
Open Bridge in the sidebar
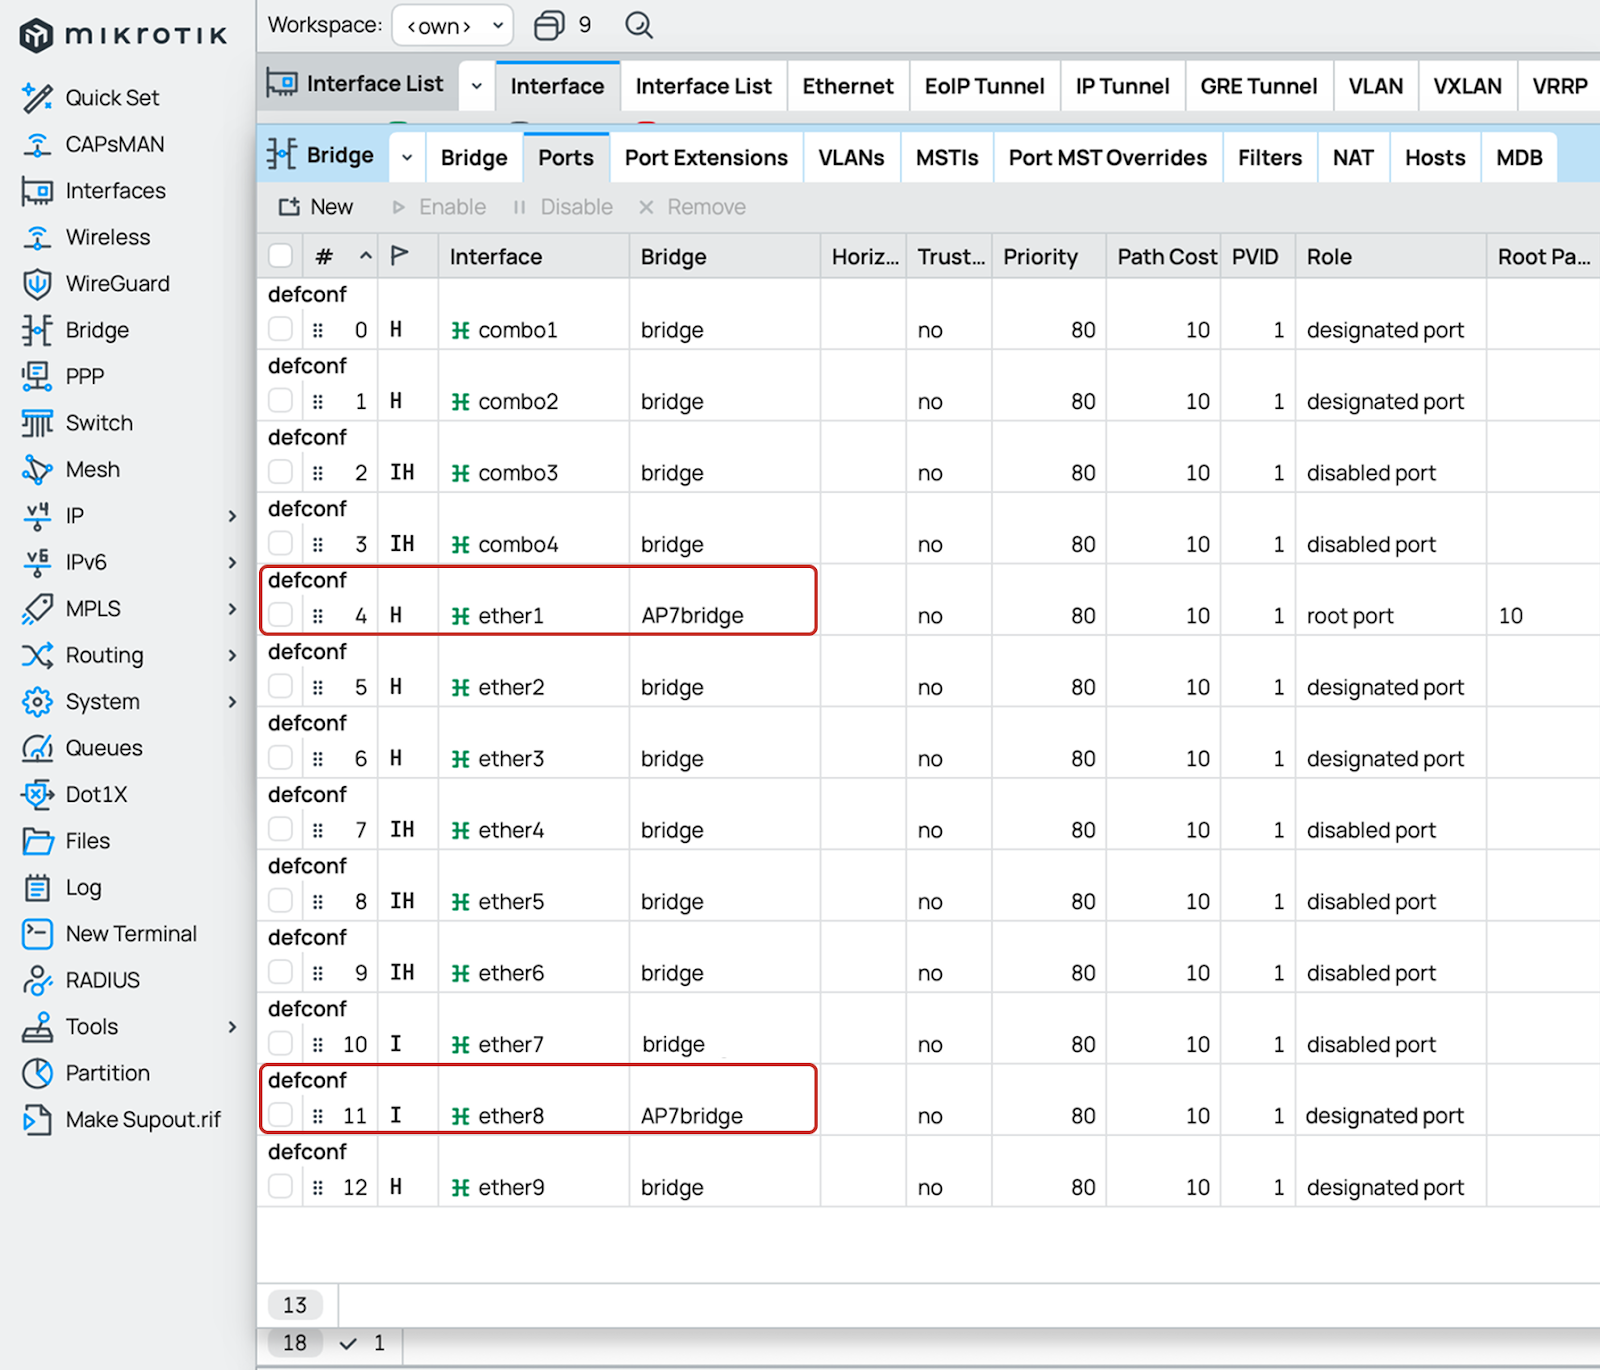pos(75,330)
